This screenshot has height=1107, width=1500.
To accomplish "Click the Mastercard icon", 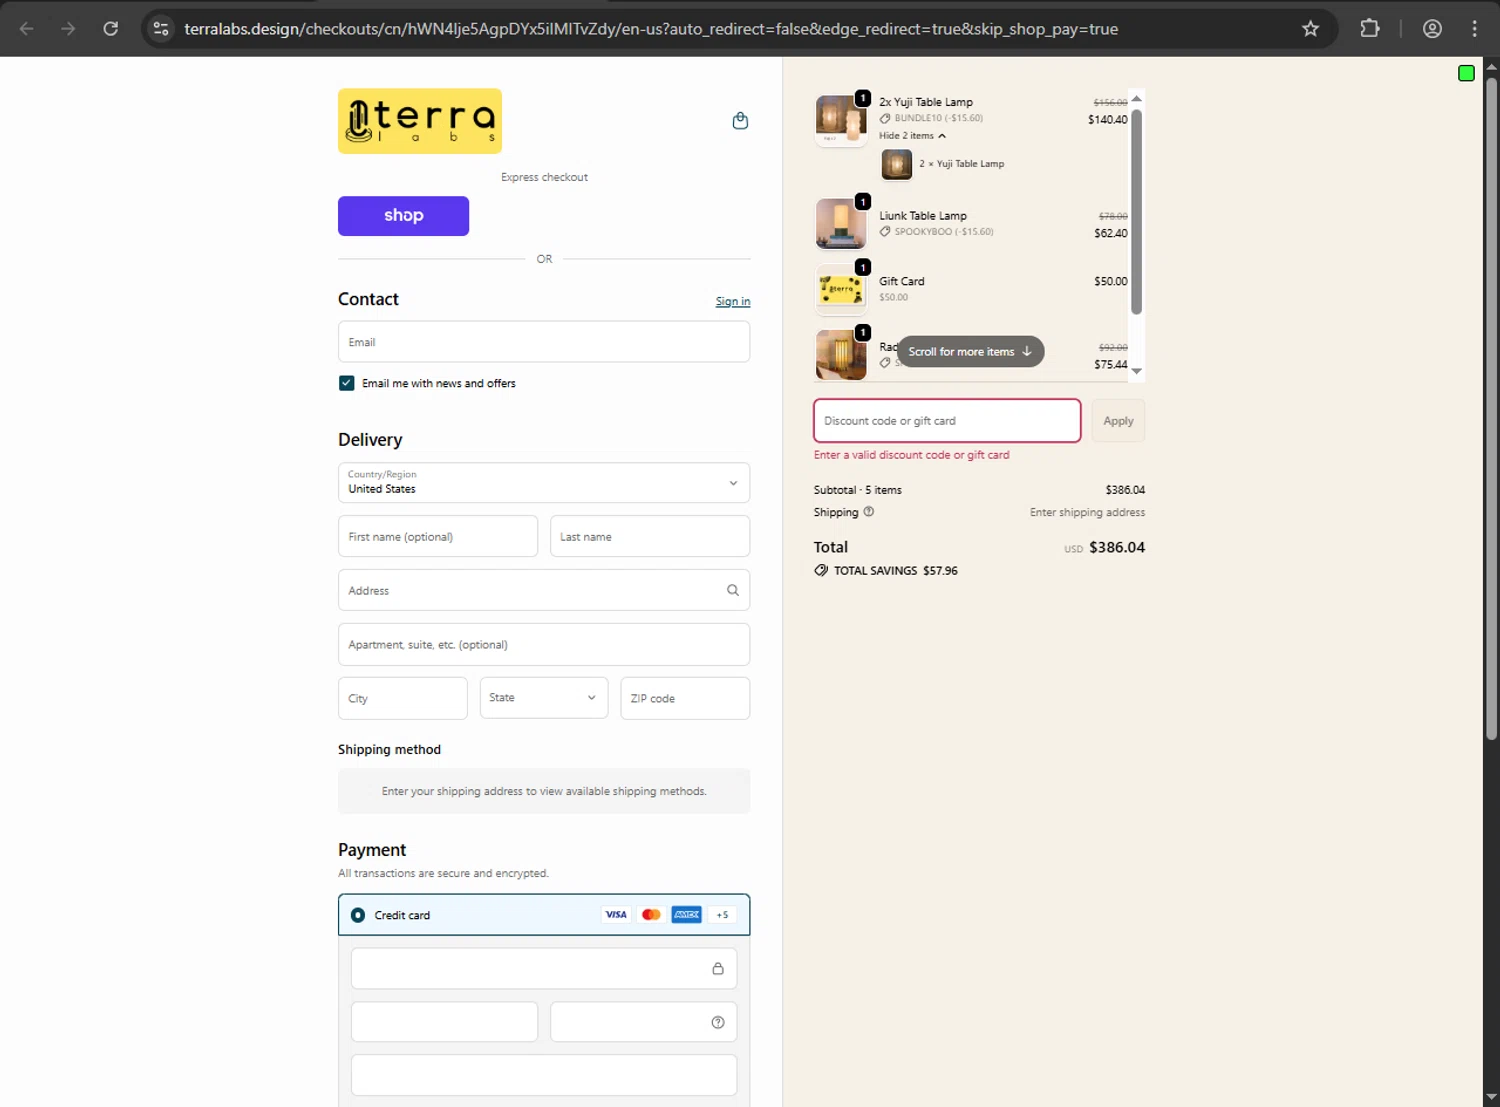I will [x=651, y=915].
